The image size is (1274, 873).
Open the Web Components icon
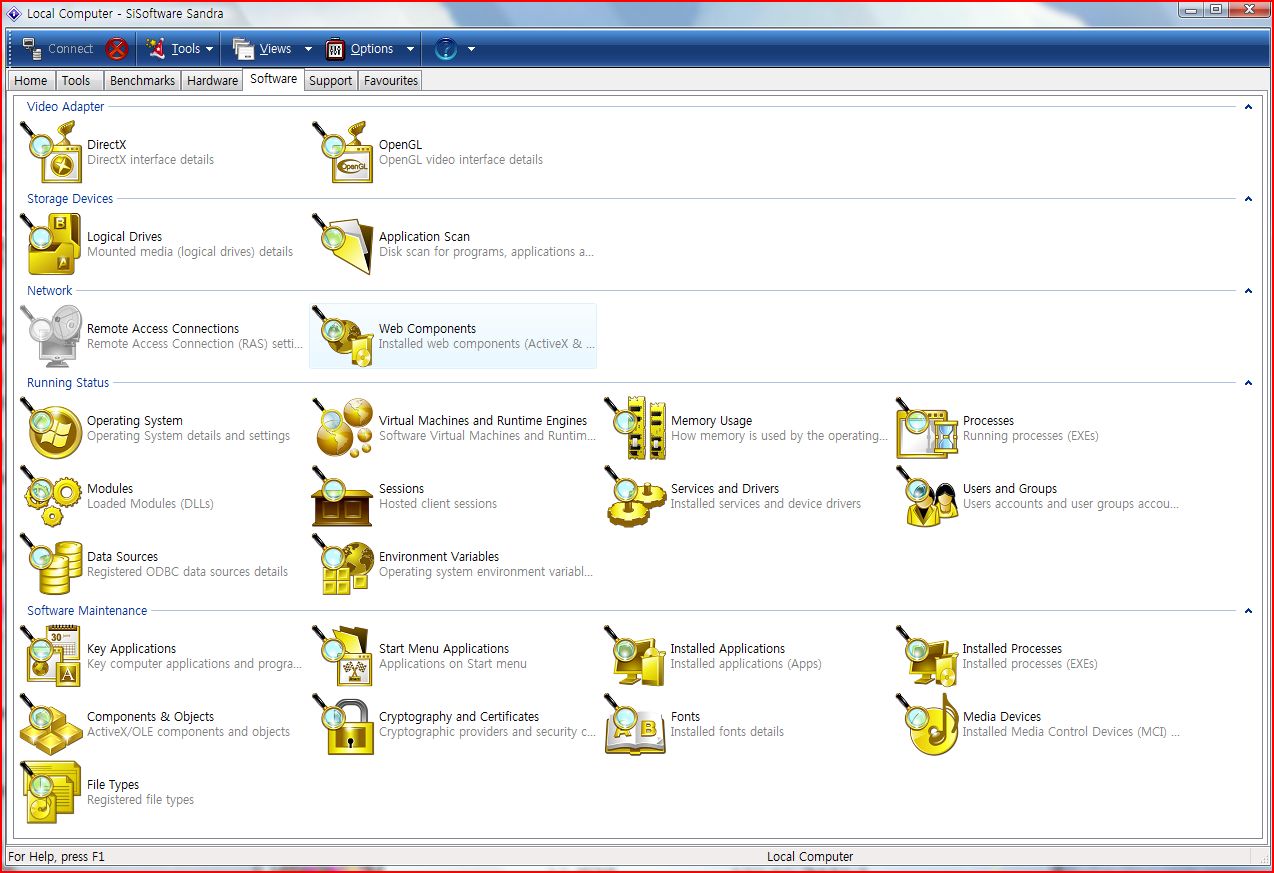(x=343, y=336)
